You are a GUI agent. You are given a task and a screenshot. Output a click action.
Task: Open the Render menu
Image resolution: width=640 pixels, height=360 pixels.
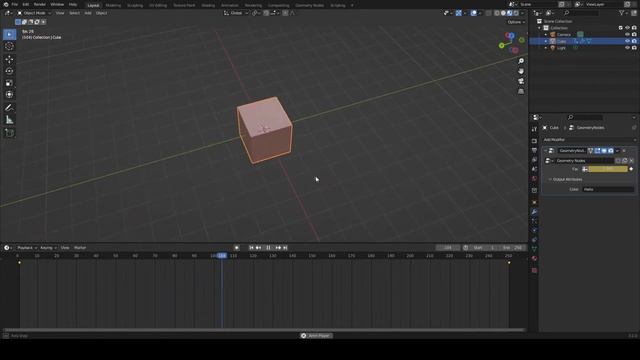tap(40, 4)
